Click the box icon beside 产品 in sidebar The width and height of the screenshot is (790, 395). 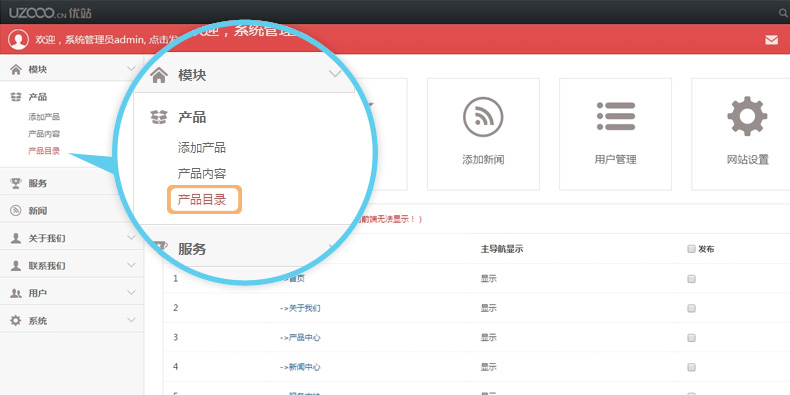tap(16, 97)
